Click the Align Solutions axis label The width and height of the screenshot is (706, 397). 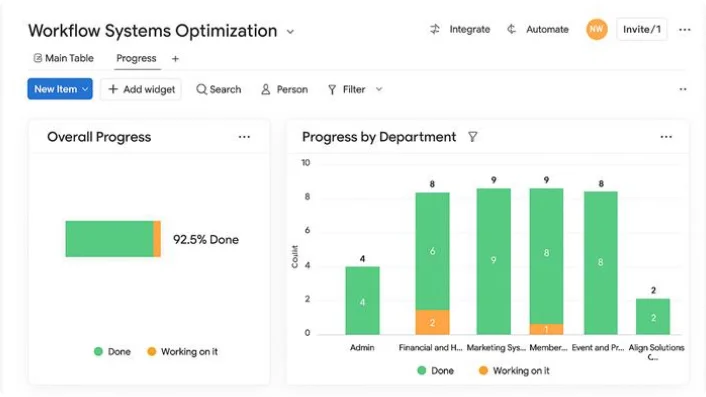pyautogui.click(x=656, y=352)
